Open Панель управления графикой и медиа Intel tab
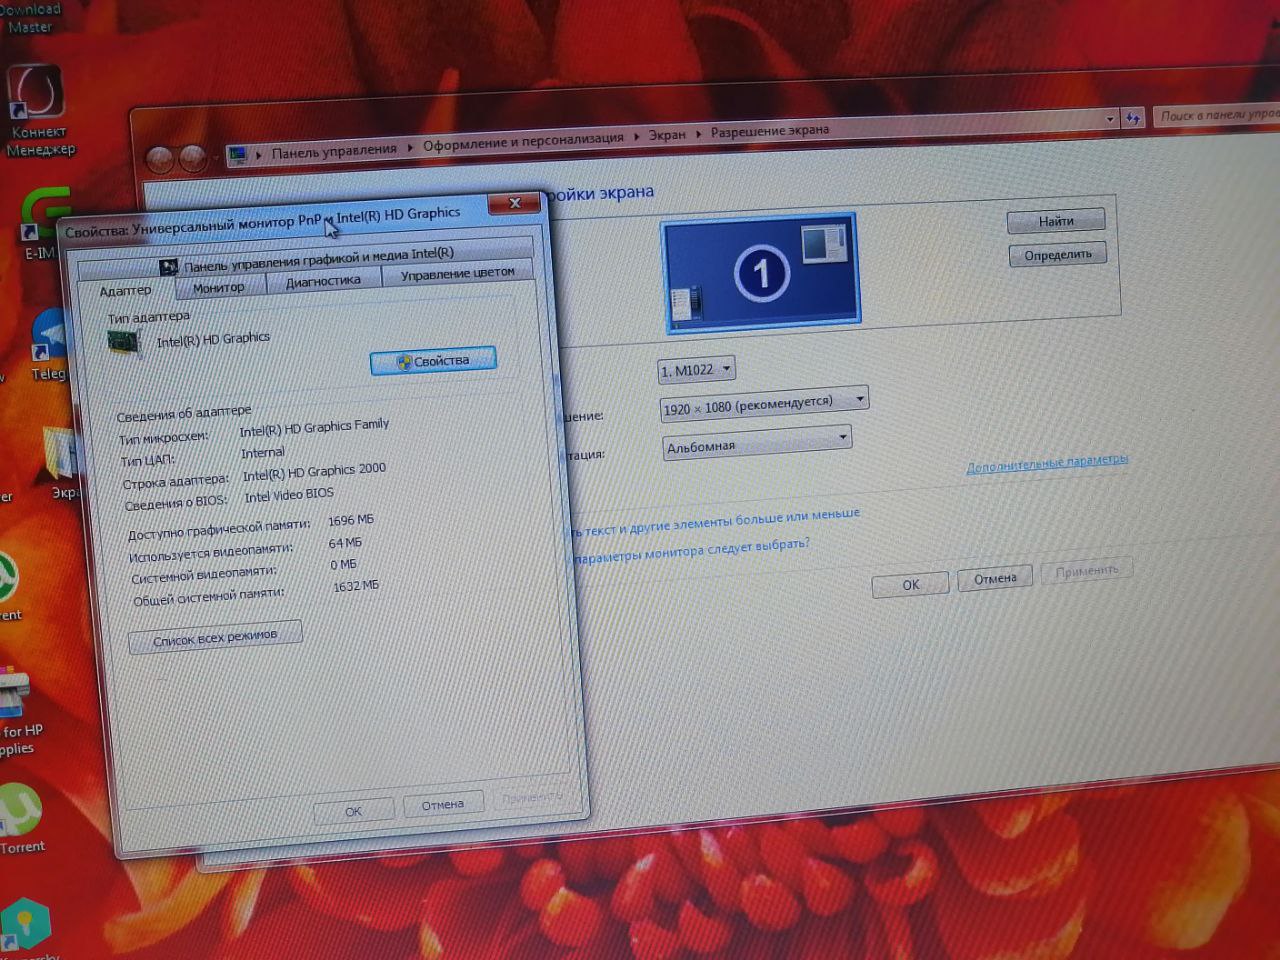The height and width of the screenshot is (960, 1280). (x=318, y=260)
